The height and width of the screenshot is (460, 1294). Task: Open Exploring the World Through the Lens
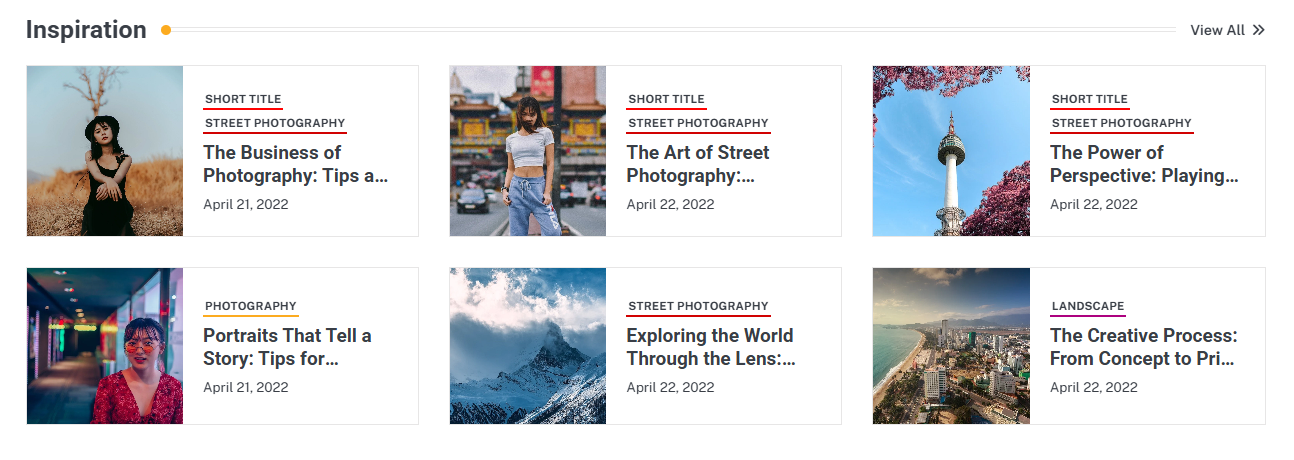710,347
